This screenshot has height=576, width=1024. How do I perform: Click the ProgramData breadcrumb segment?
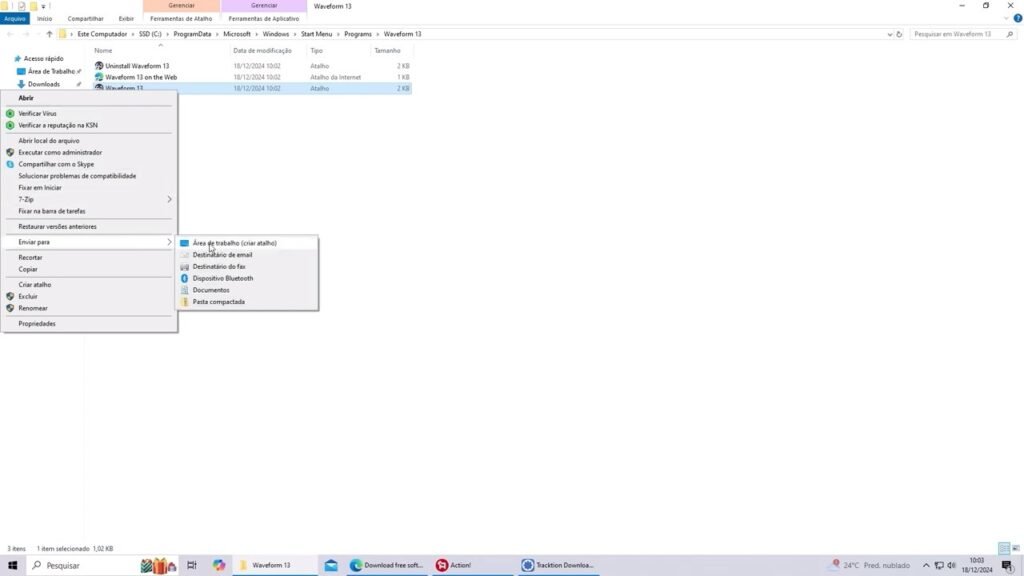pyautogui.click(x=192, y=34)
